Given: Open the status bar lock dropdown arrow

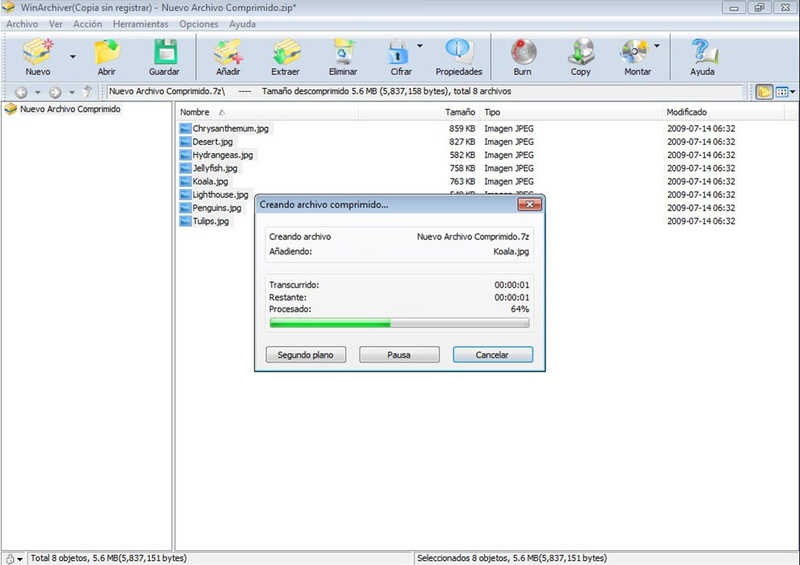Looking at the screenshot, I should click(x=20, y=559).
